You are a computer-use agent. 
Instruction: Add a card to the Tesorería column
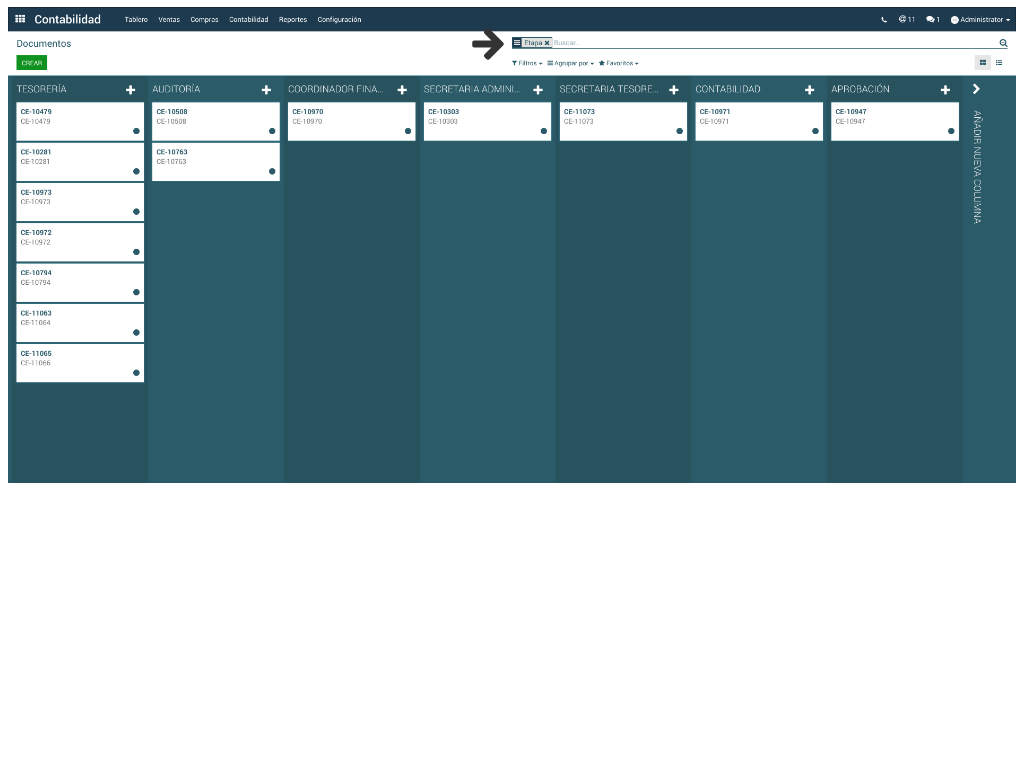coord(130,90)
